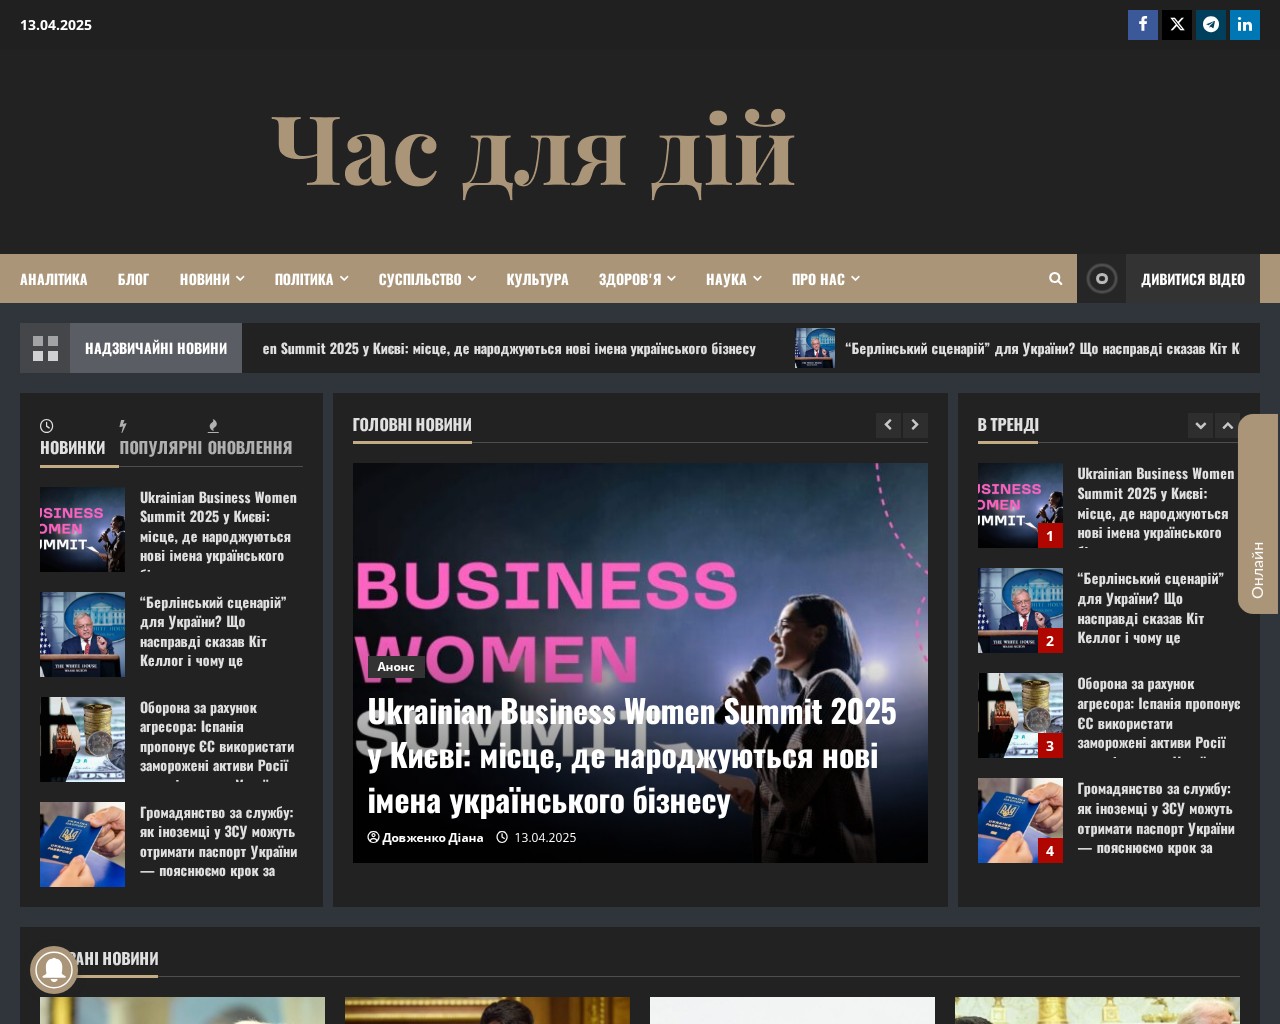Open the Аналітика menu item

pos(54,279)
